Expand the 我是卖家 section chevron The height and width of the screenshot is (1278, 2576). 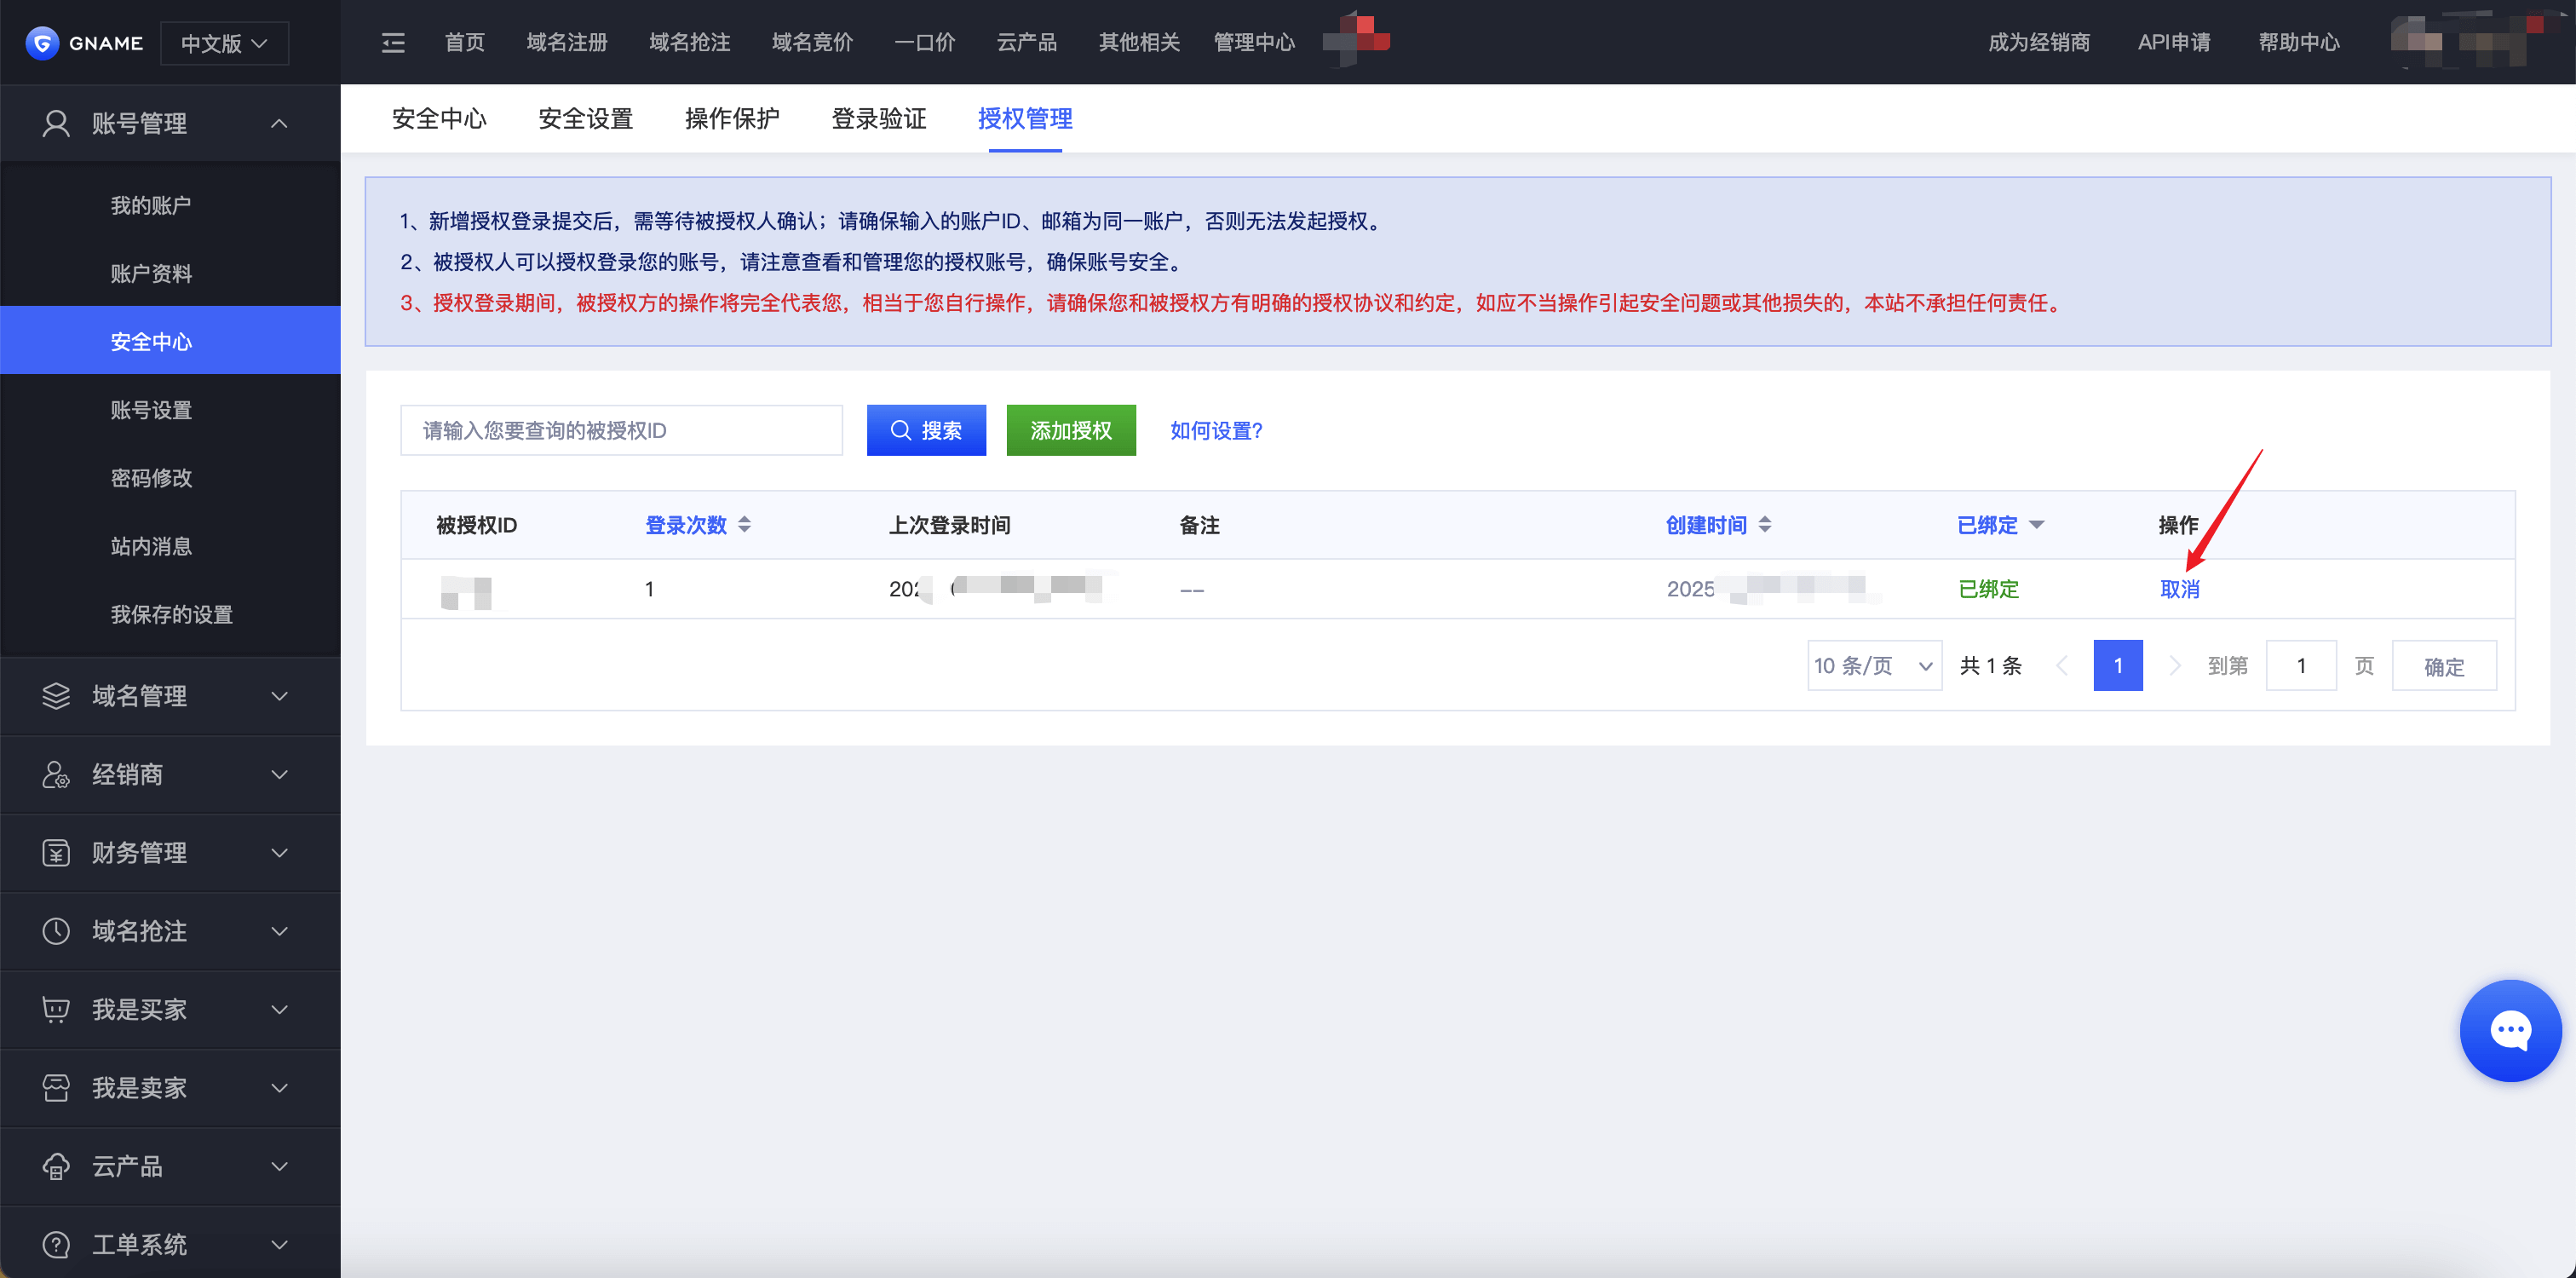(279, 1088)
